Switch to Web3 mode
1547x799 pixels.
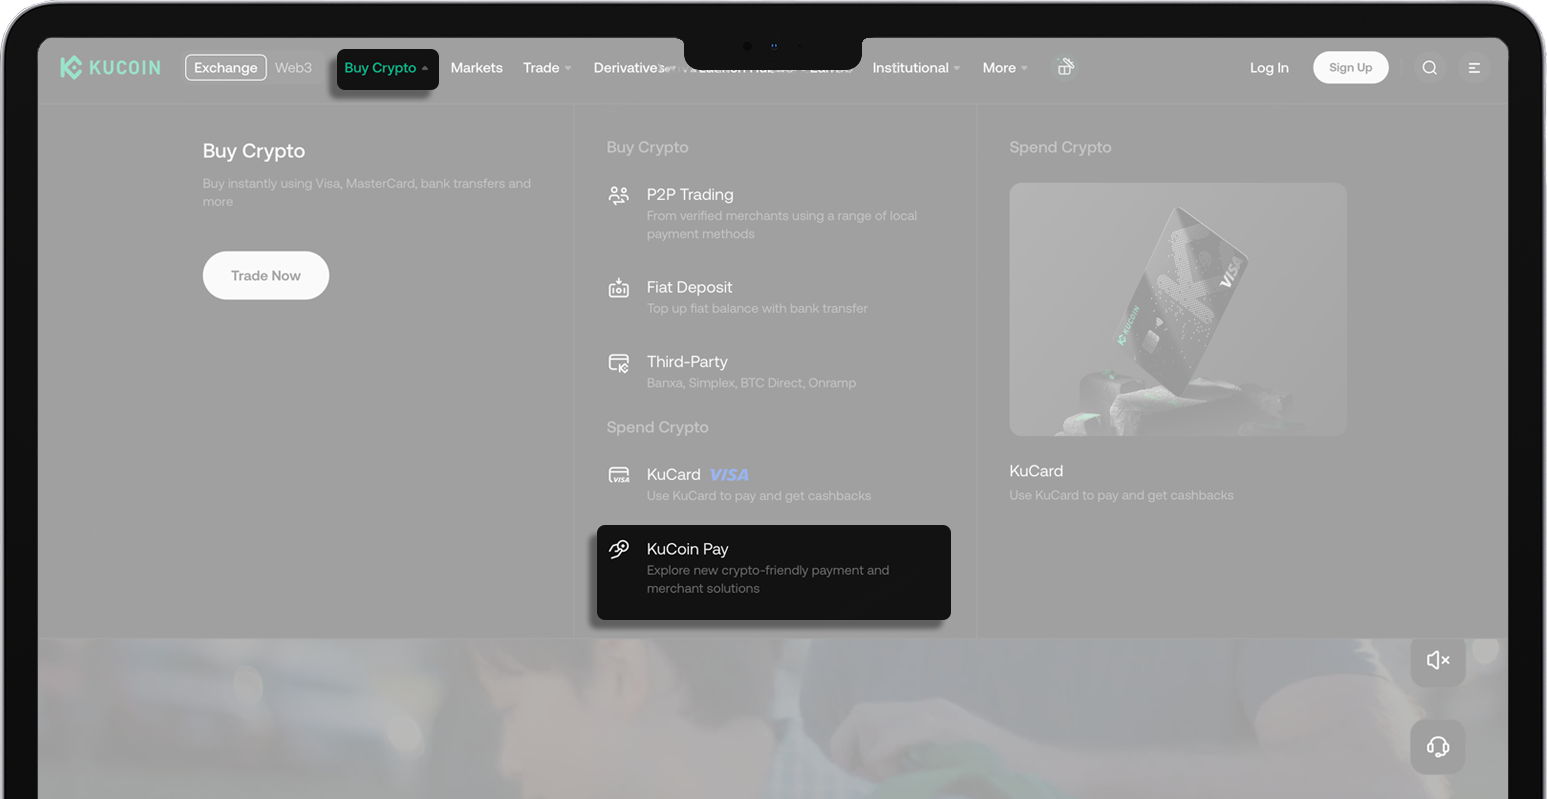[x=293, y=68]
